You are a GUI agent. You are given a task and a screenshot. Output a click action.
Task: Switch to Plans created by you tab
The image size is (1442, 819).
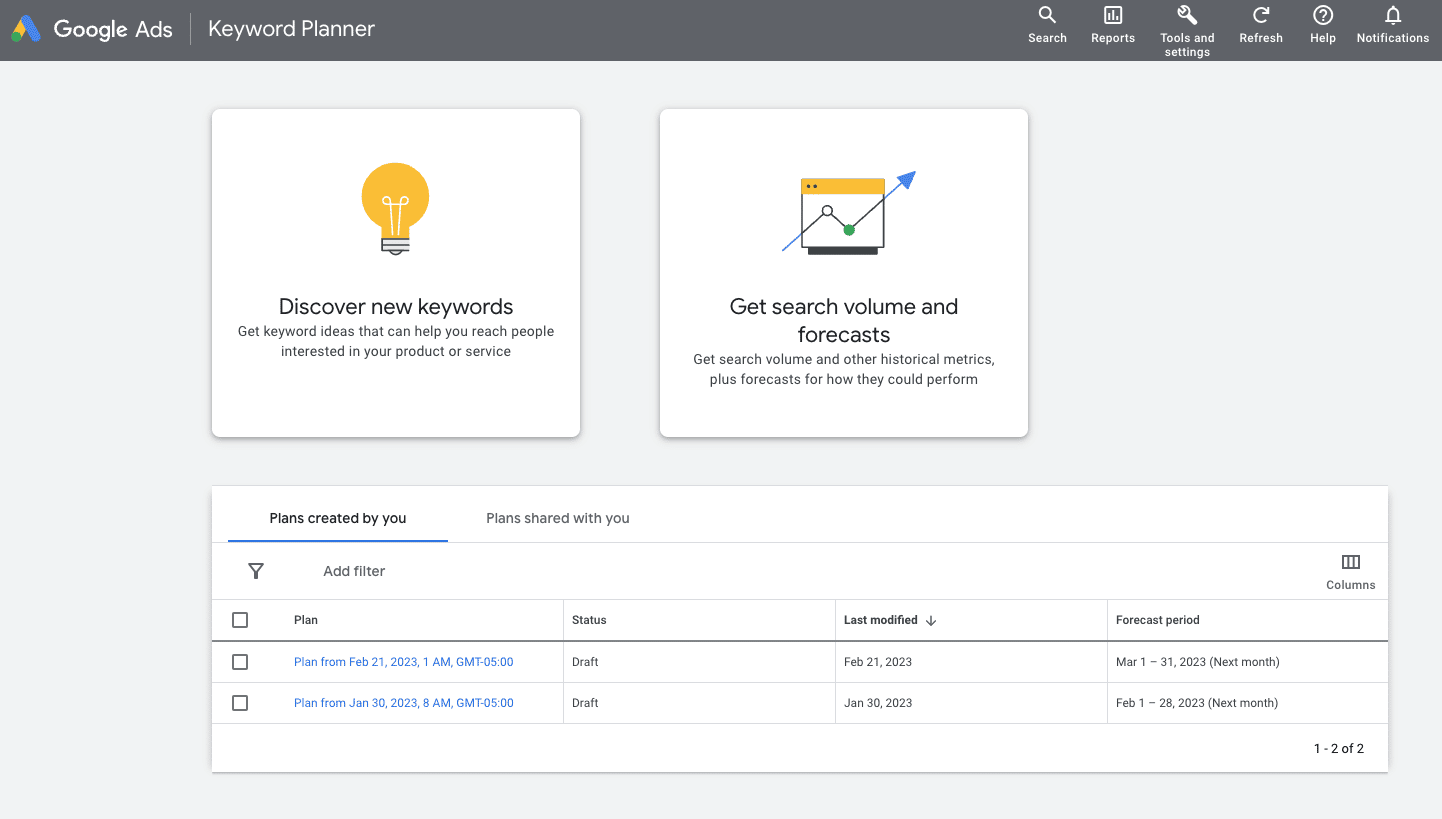338,518
